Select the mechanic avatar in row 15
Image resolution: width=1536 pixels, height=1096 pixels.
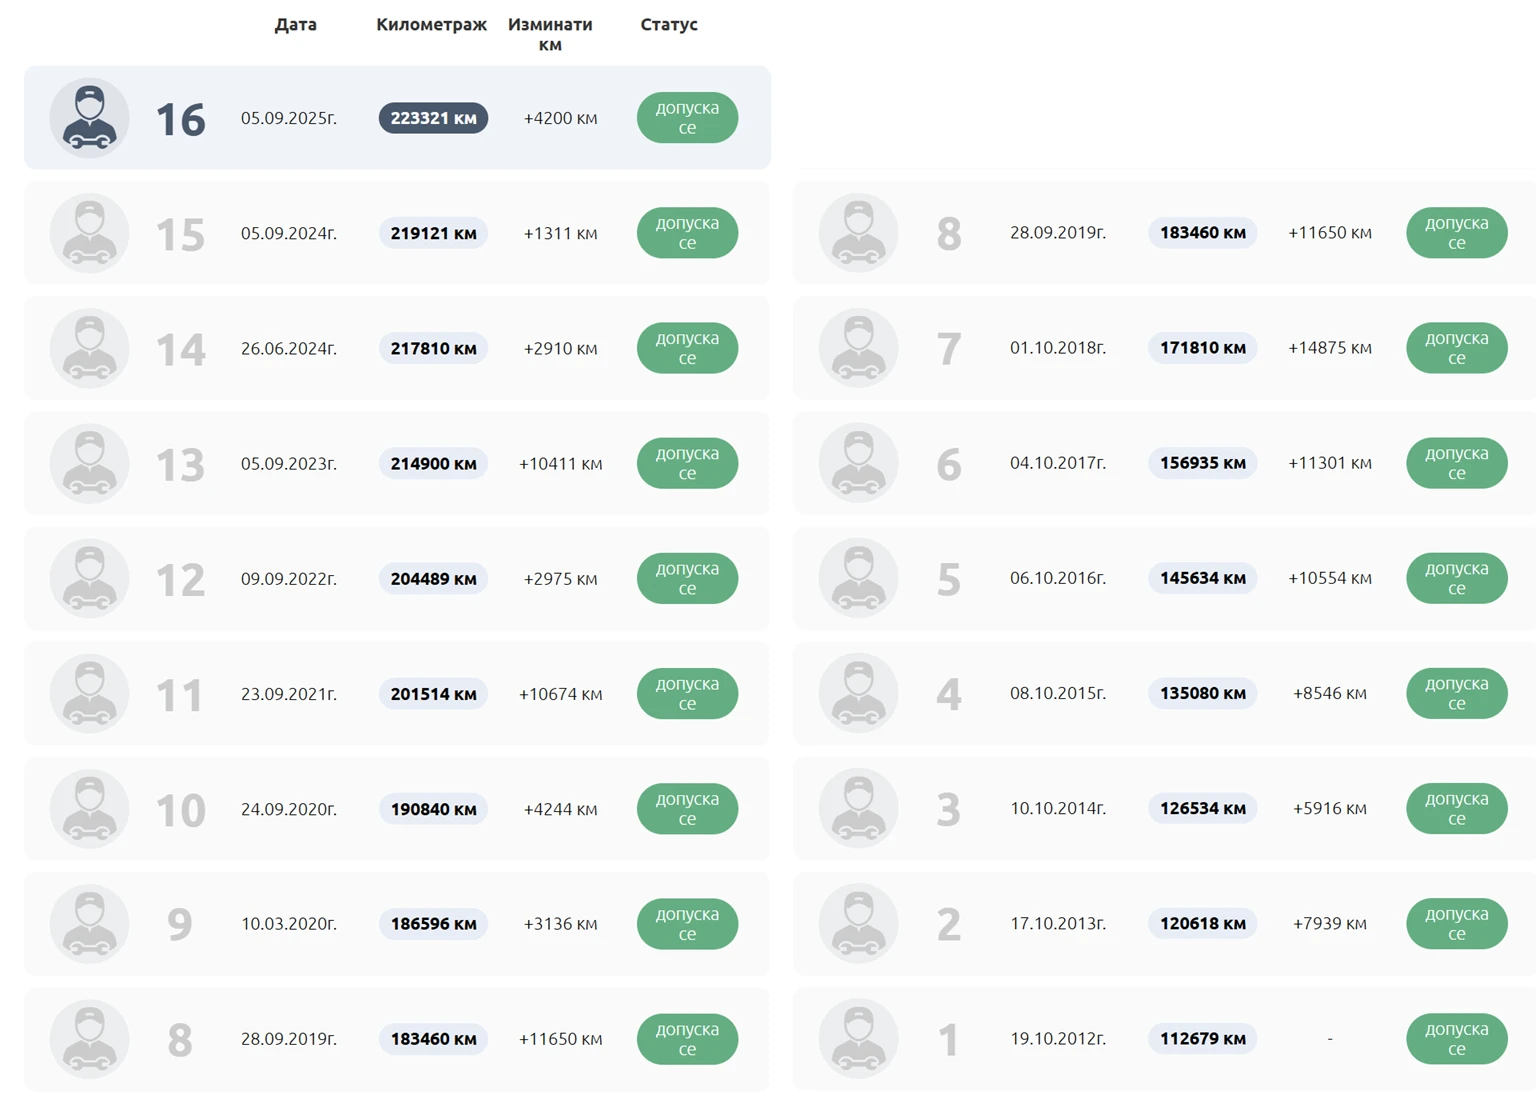(x=89, y=233)
